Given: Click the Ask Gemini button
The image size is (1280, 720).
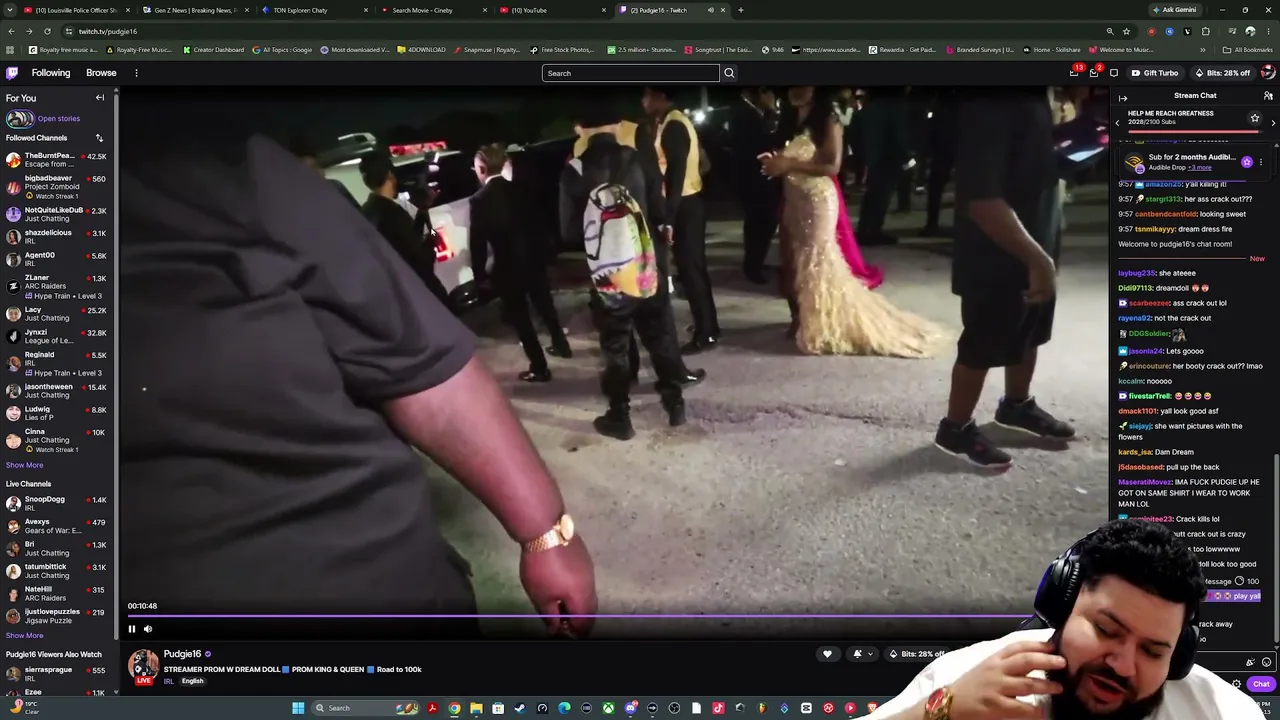Looking at the screenshot, I should click(1174, 10).
